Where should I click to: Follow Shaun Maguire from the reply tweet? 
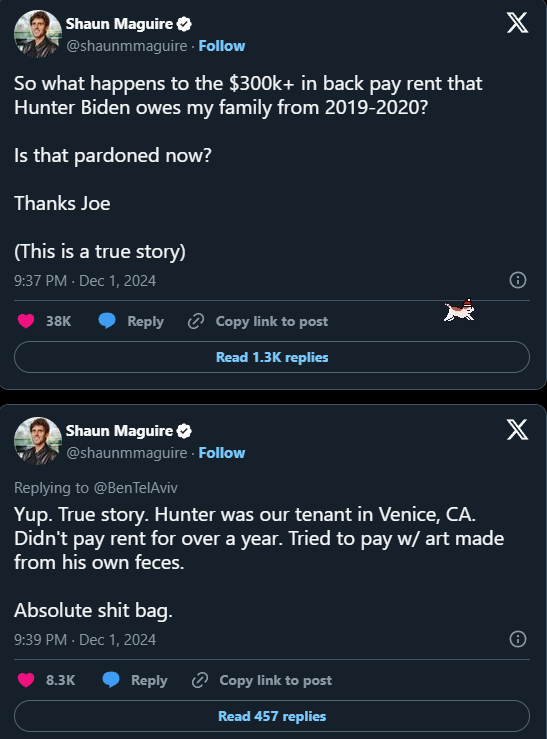[x=222, y=453]
